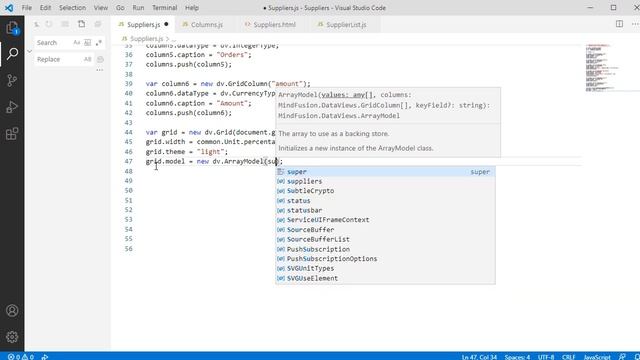Click line number 44 in gutter
The width and height of the screenshot is (640, 360).
click(129, 132)
